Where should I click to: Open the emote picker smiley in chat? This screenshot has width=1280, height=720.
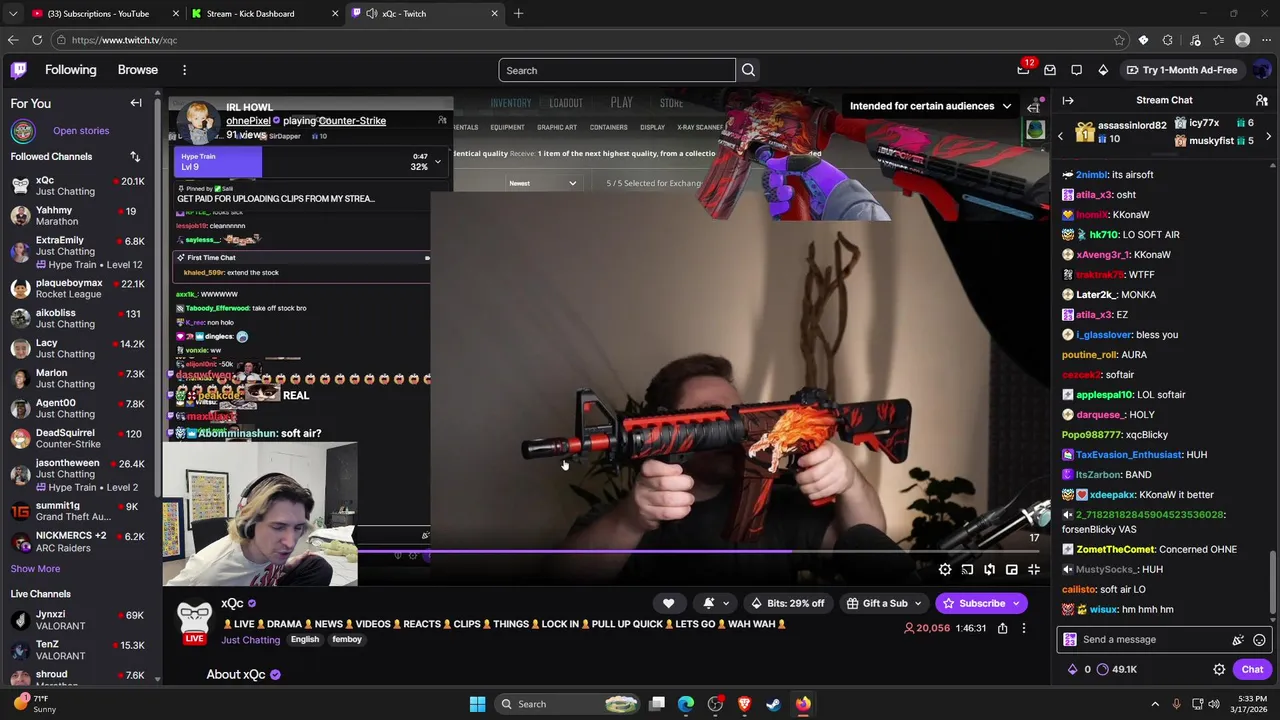pos(1259,640)
